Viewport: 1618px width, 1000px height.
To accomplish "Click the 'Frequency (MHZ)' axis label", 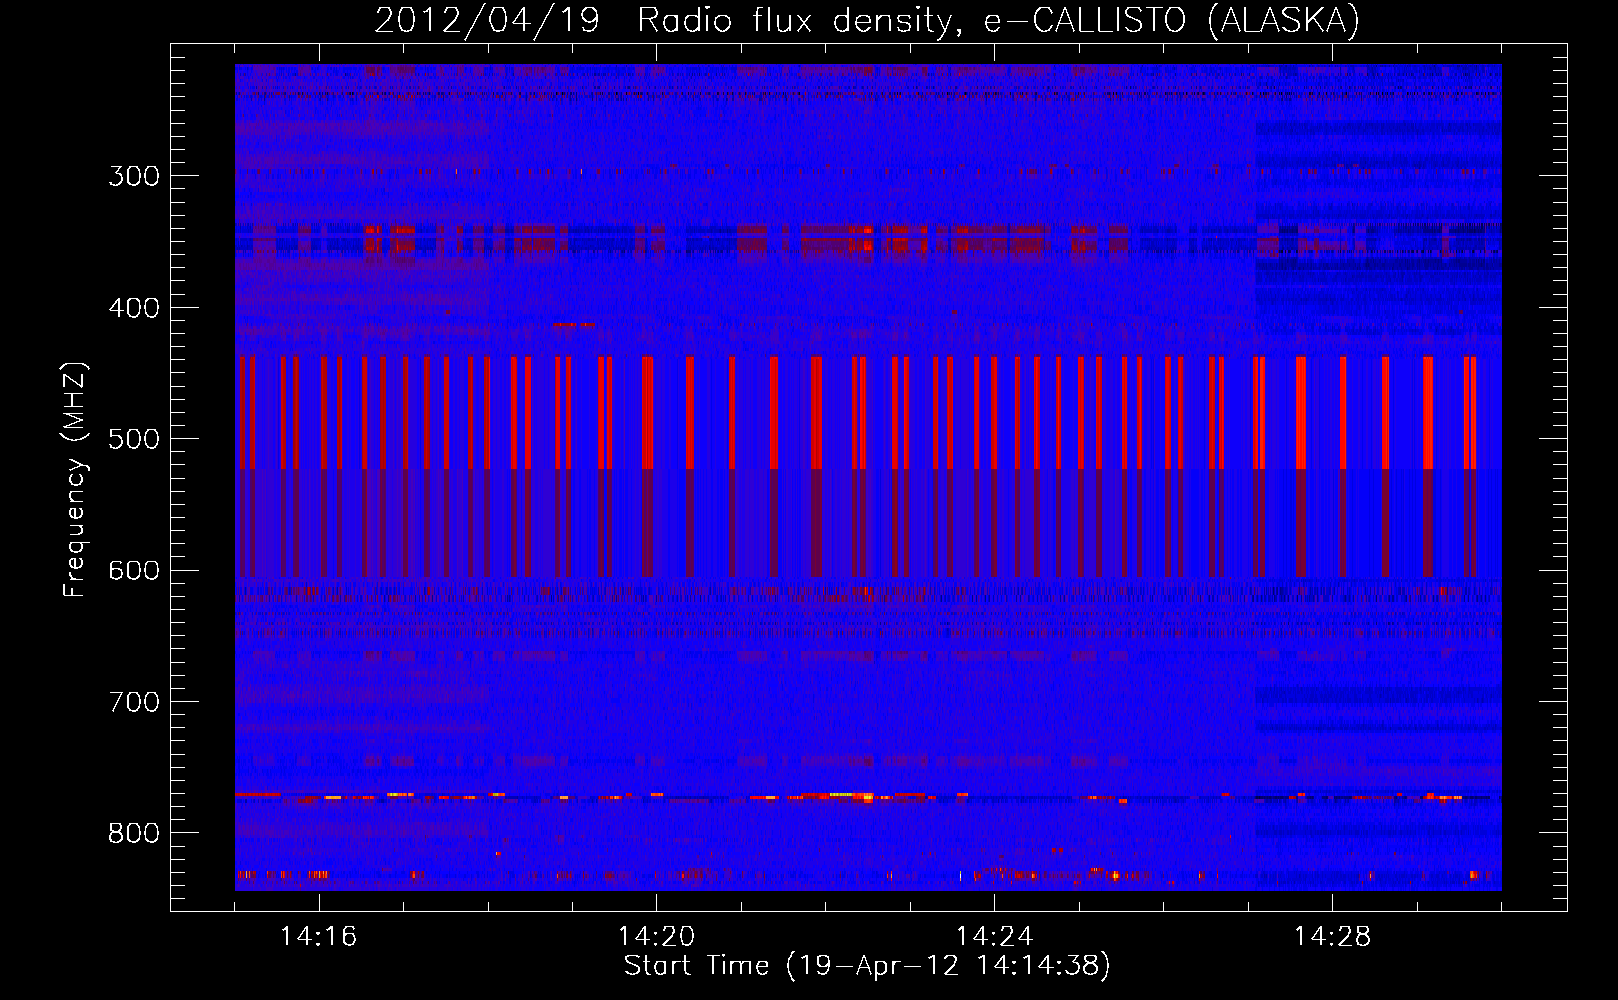I will [x=75, y=480].
